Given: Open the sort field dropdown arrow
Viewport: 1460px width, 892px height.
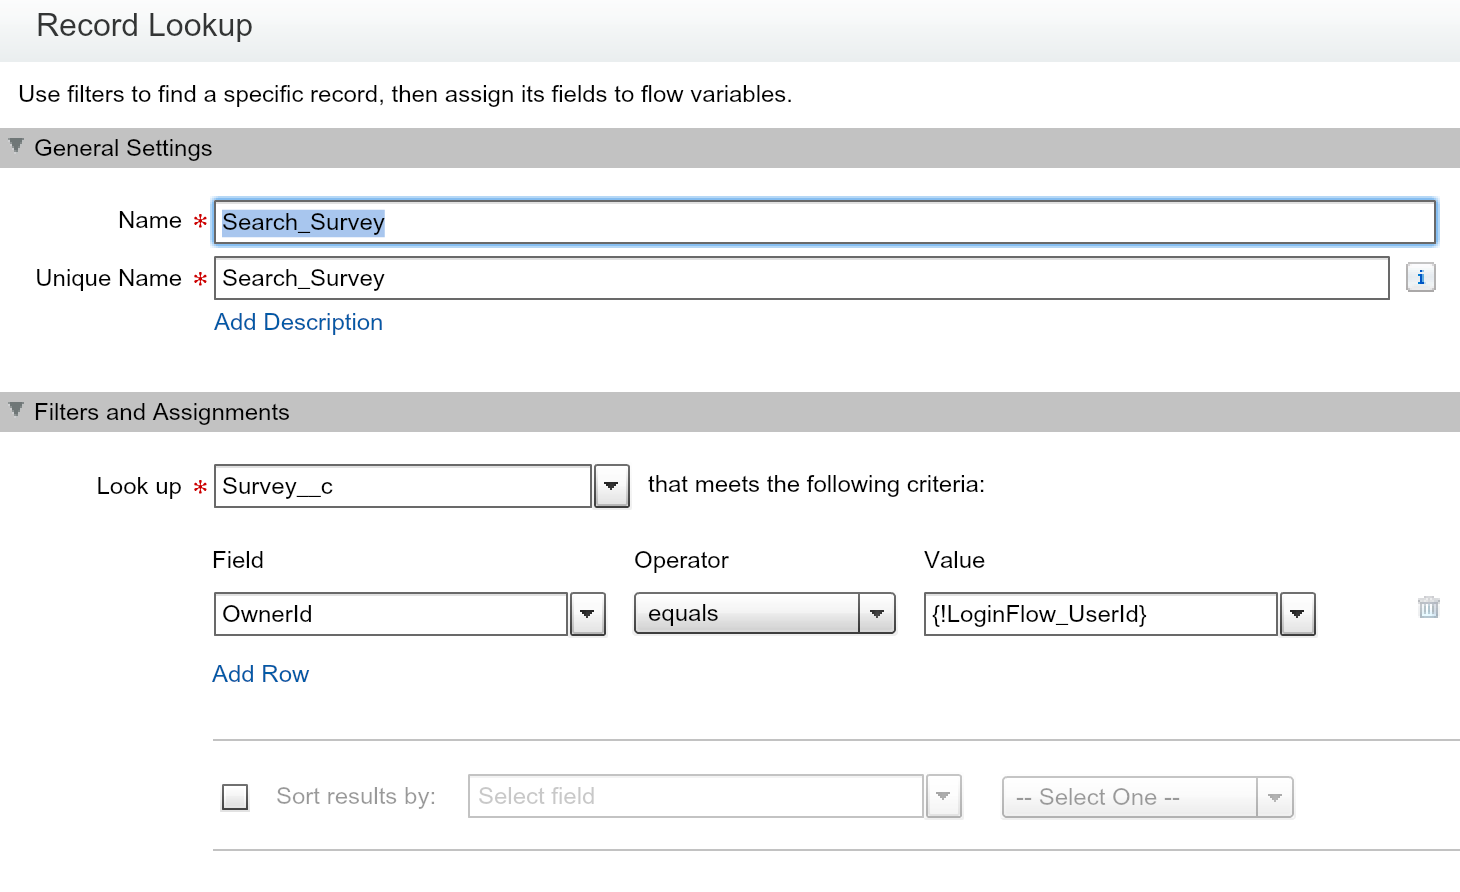Looking at the screenshot, I should click(x=943, y=797).
